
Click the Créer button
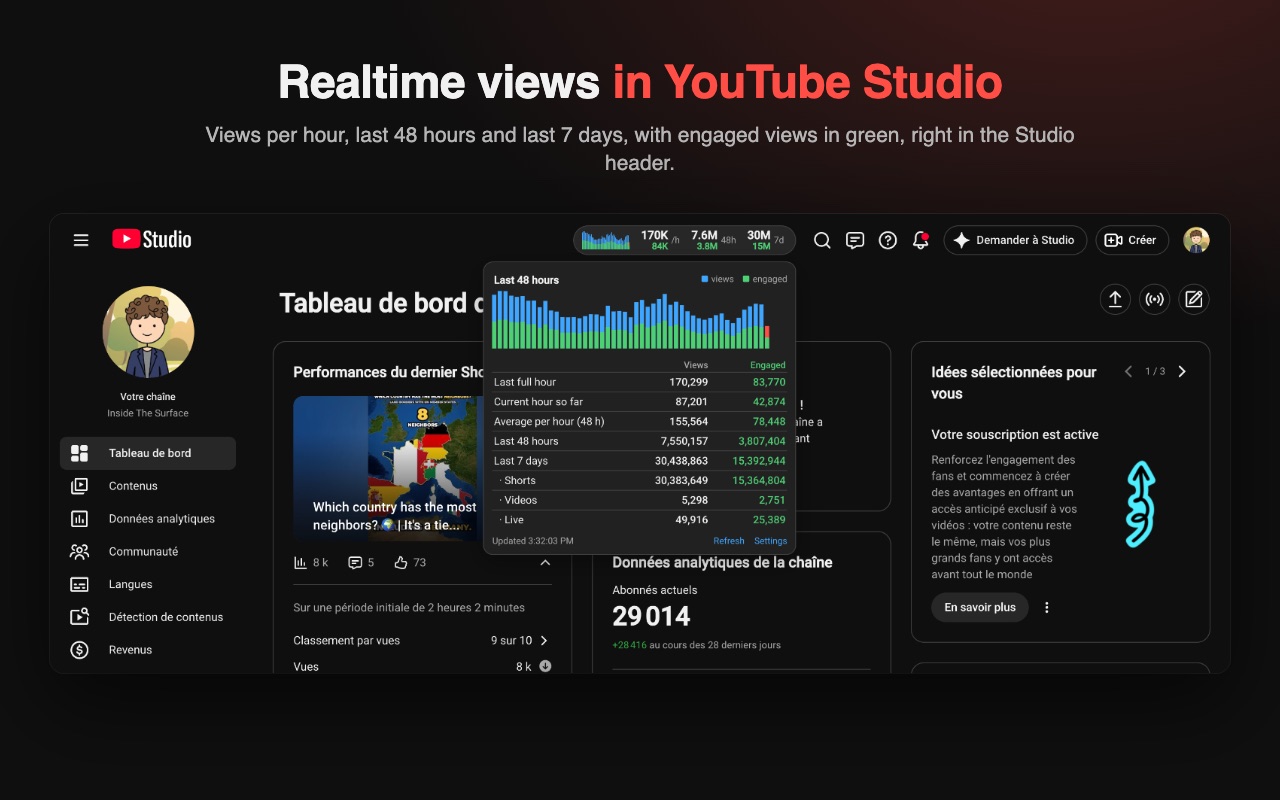coord(1132,240)
